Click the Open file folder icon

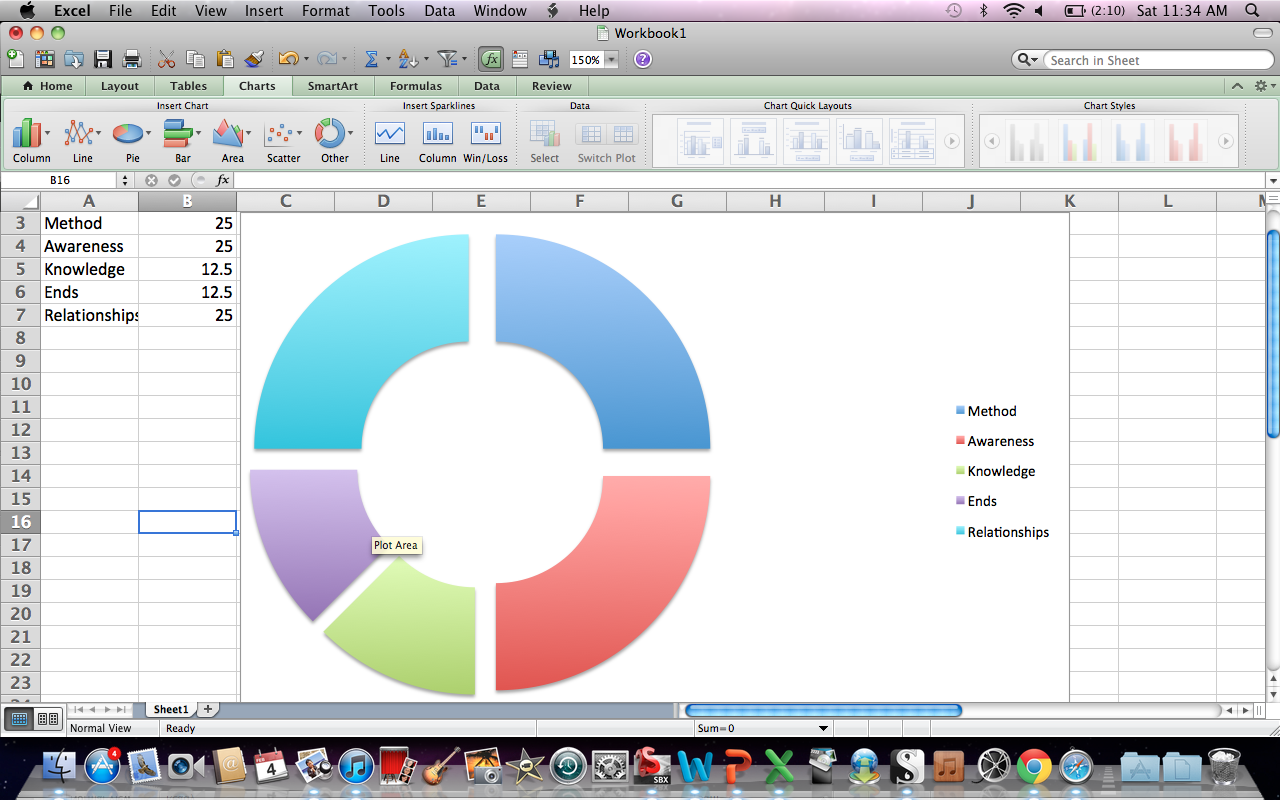[x=73, y=59]
